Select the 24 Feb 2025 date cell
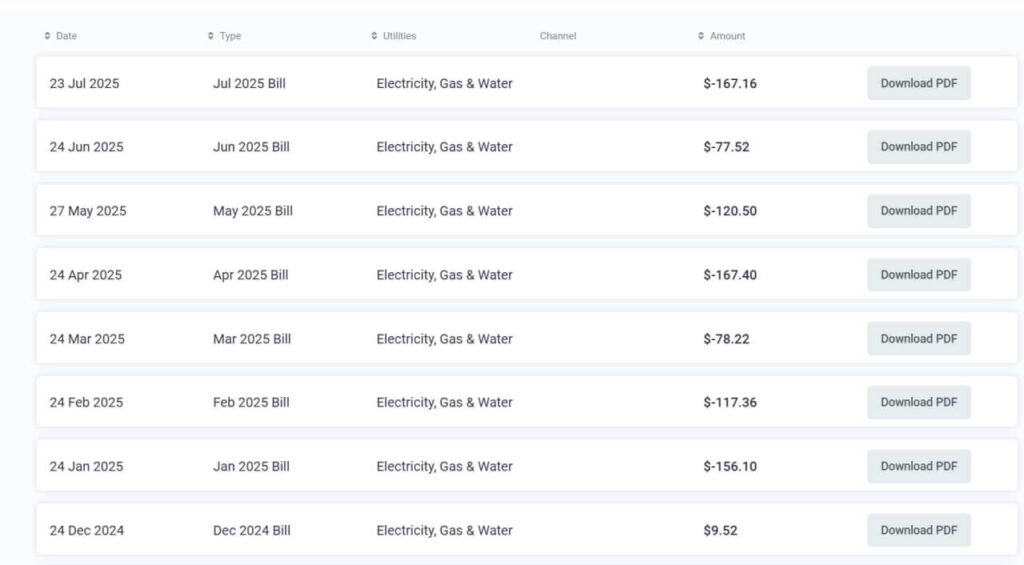Viewport: 1024px width, 565px height. pyautogui.click(x=86, y=402)
